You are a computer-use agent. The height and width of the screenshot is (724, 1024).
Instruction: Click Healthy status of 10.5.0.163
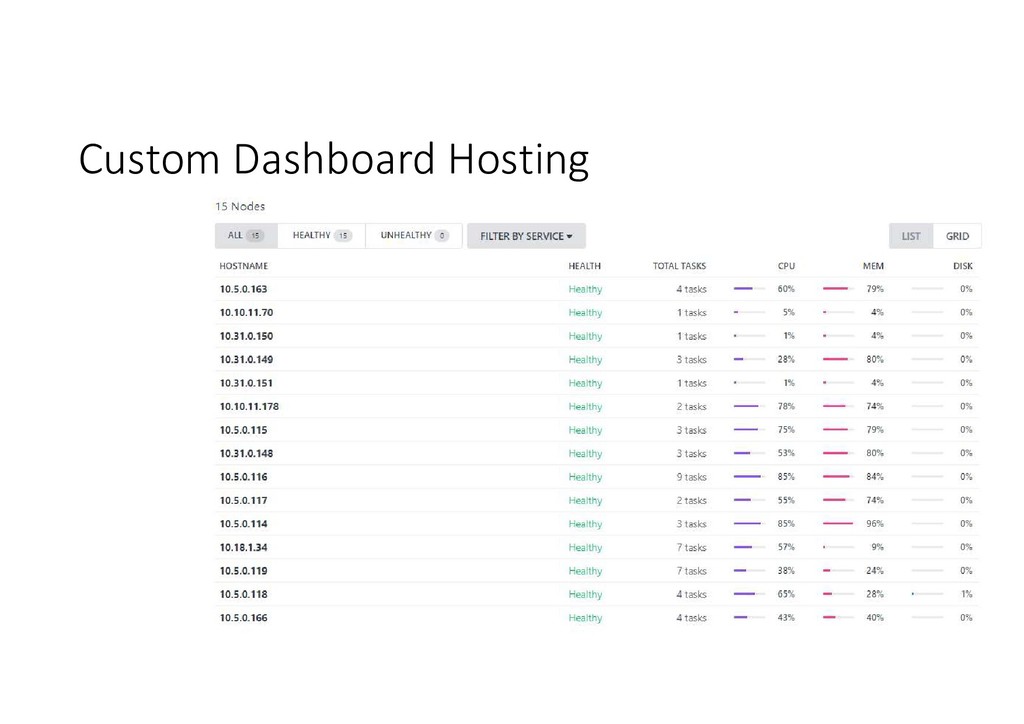(x=585, y=289)
